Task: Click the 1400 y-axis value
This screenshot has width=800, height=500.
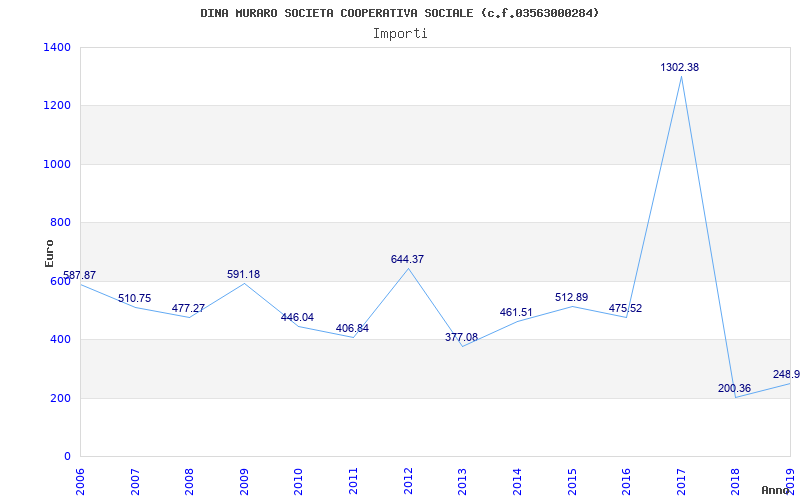Action: [x=57, y=47]
